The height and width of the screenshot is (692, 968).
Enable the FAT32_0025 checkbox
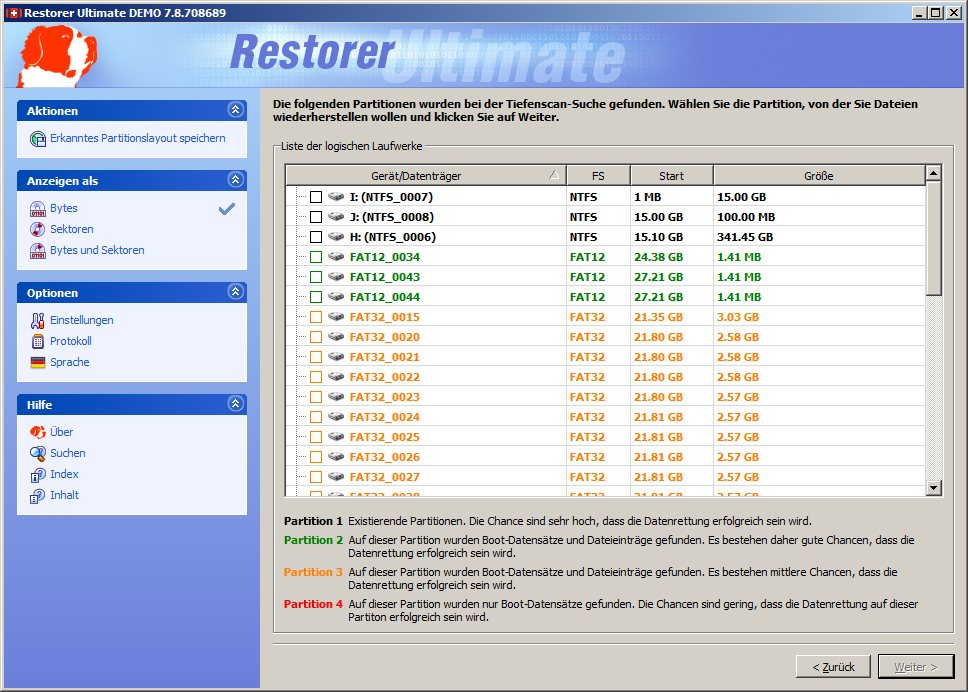[316, 437]
